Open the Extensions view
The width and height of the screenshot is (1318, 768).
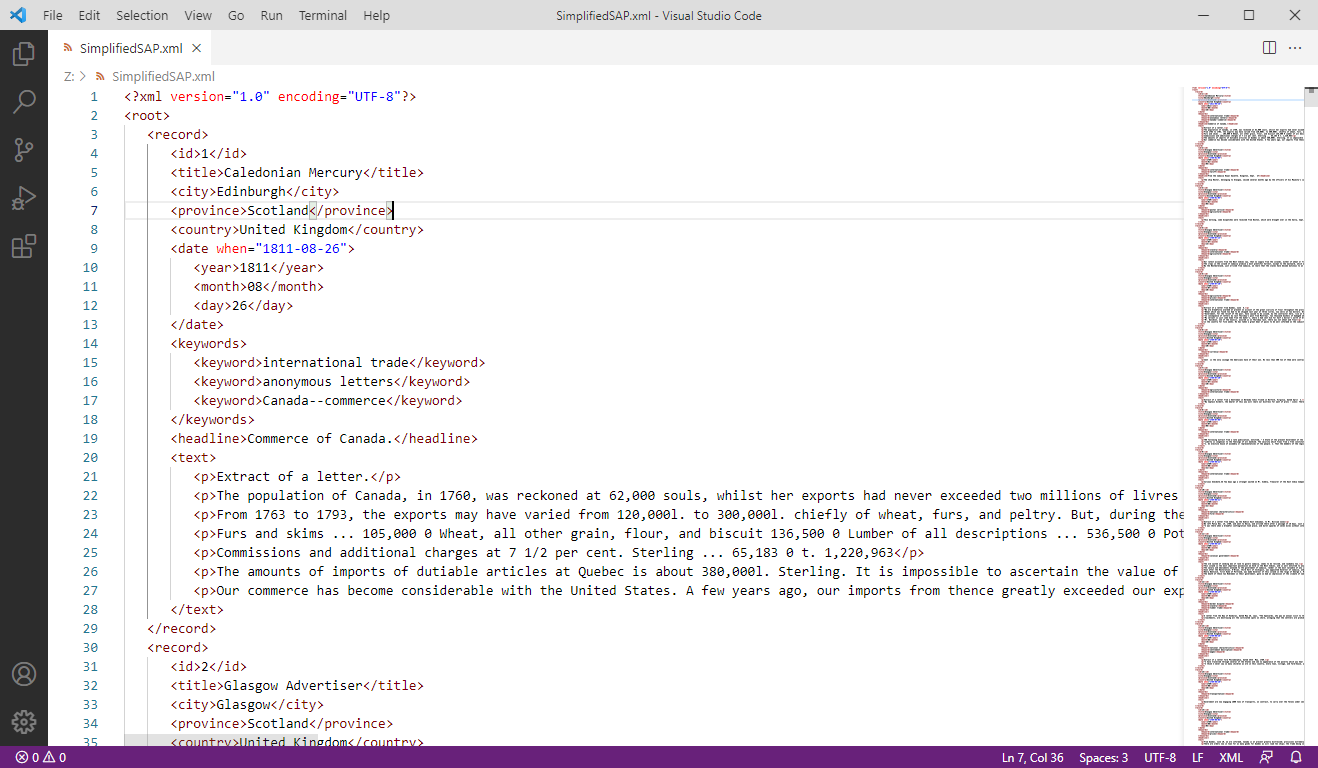[24, 246]
